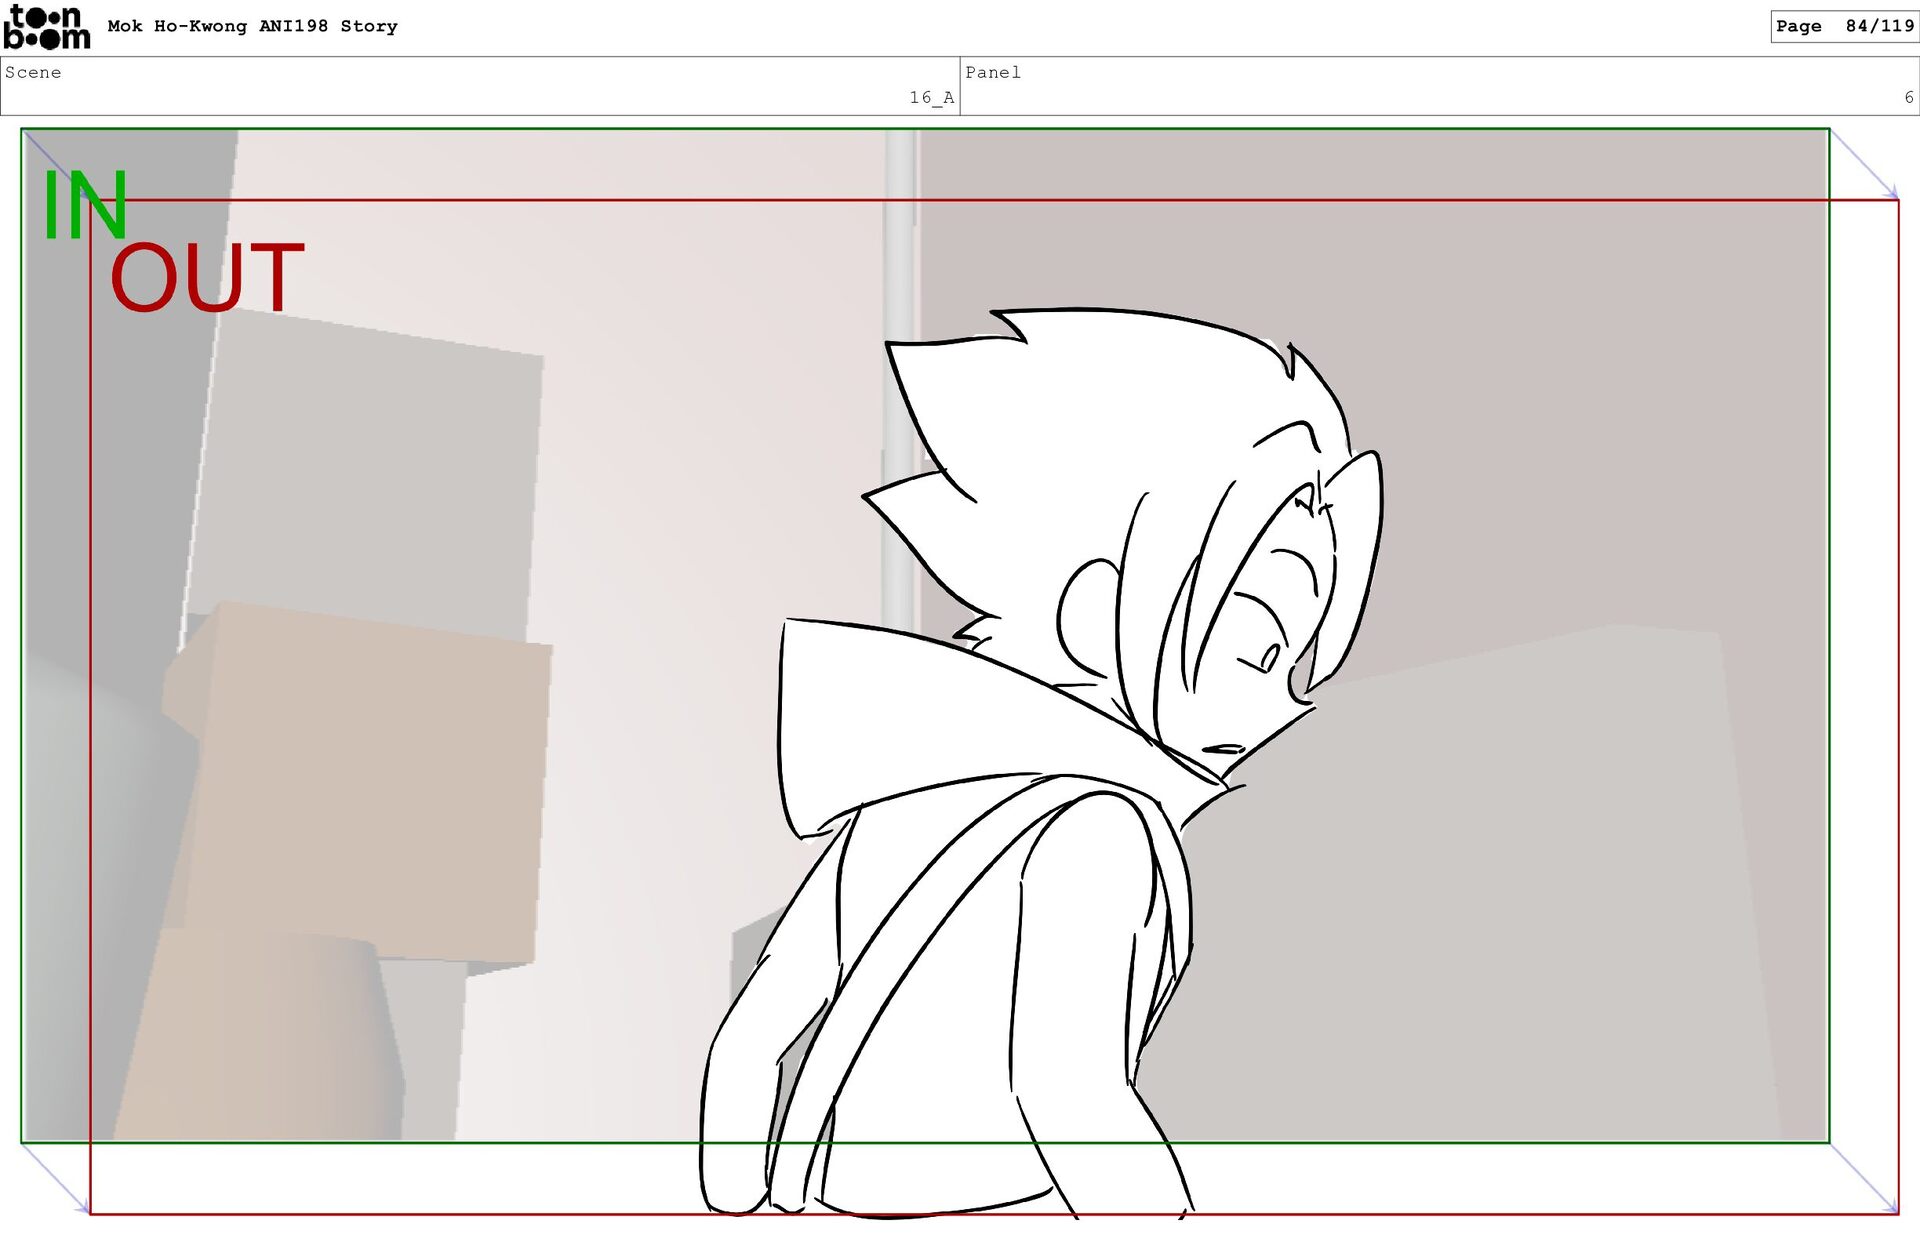Select the Page 84/119 box
Viewport: 1920px width, 1242px height.
click(1843, 26)
